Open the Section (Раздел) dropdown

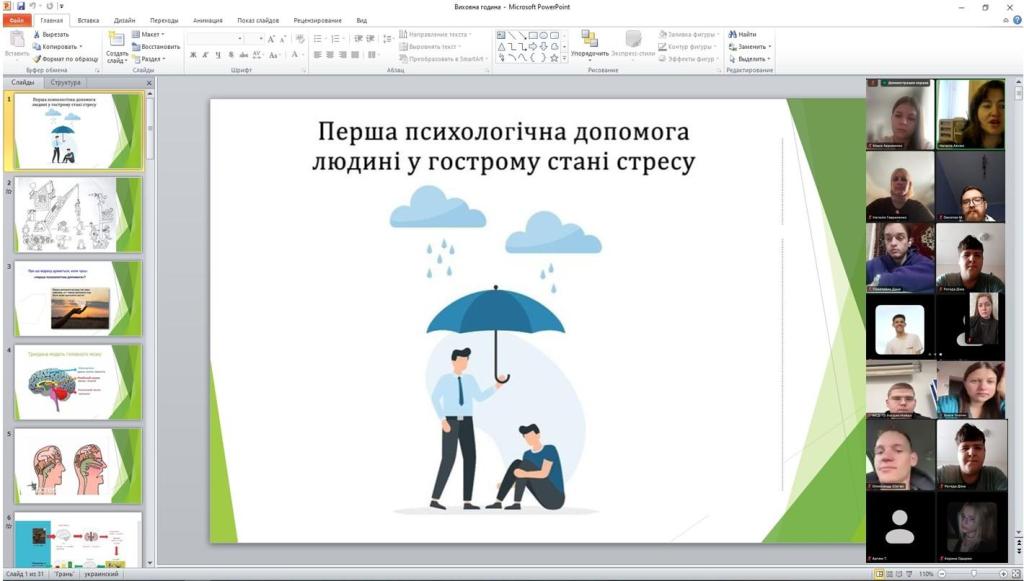(151, 59)
